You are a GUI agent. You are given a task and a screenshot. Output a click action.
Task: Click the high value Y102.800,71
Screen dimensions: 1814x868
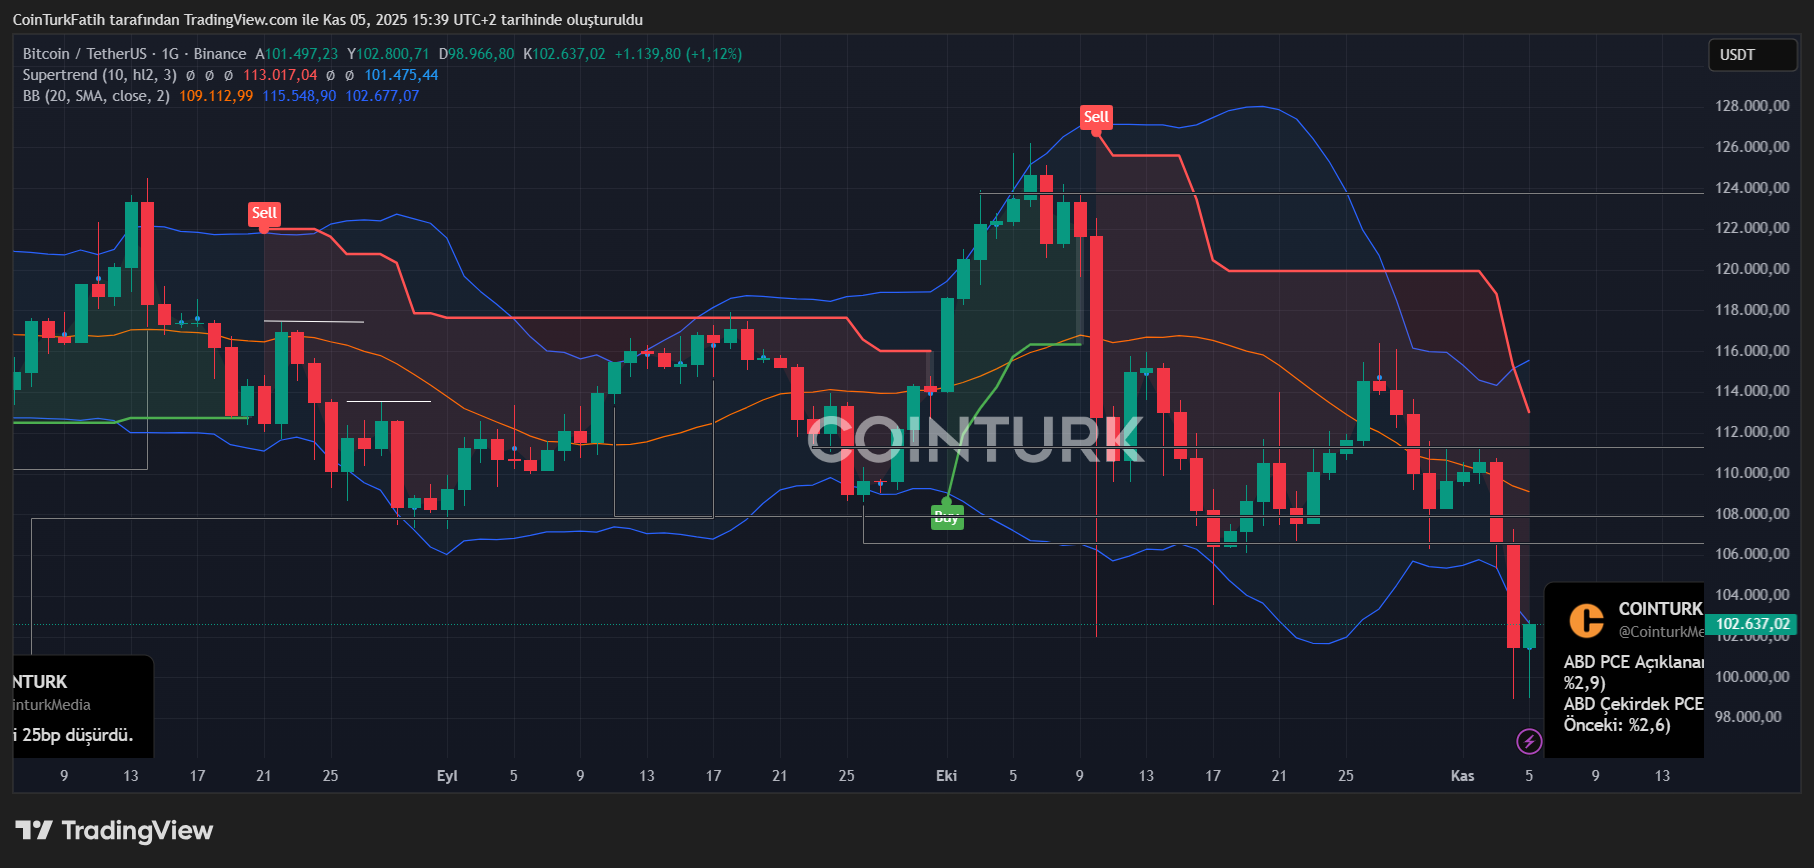click(x=388, y=54)
